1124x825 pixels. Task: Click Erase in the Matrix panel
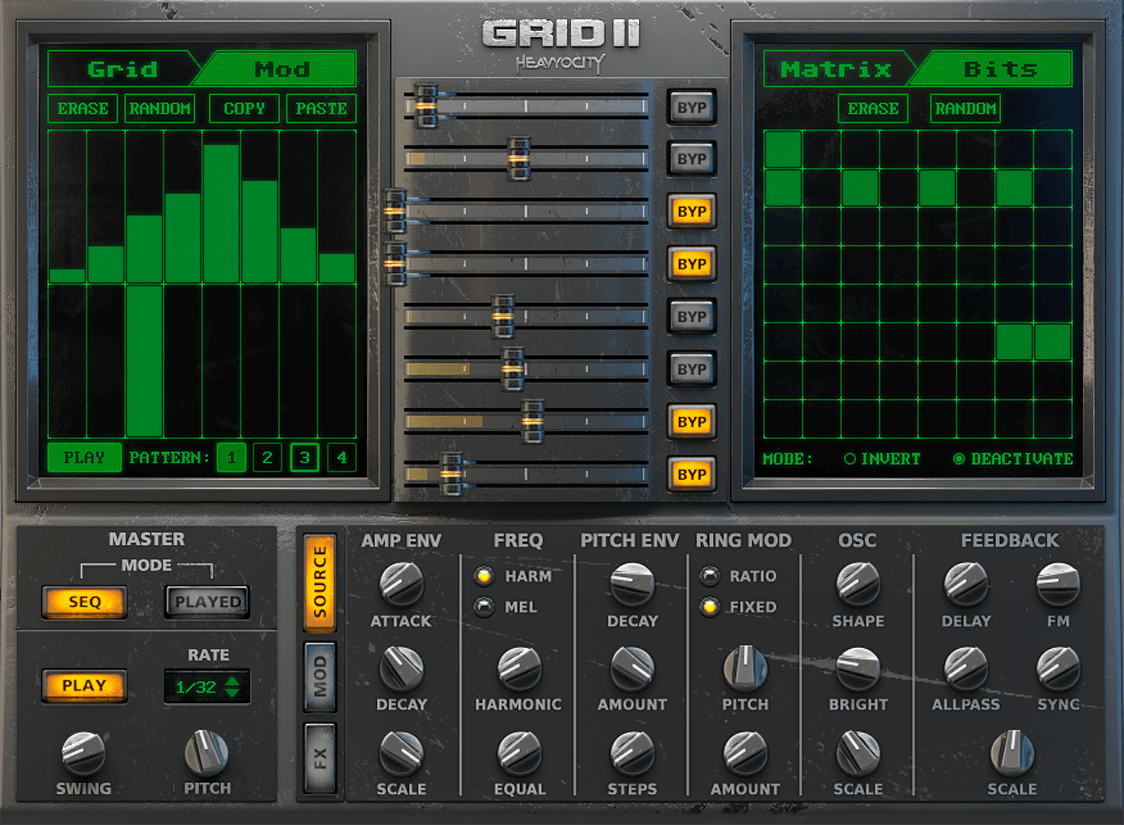(873, 108)
